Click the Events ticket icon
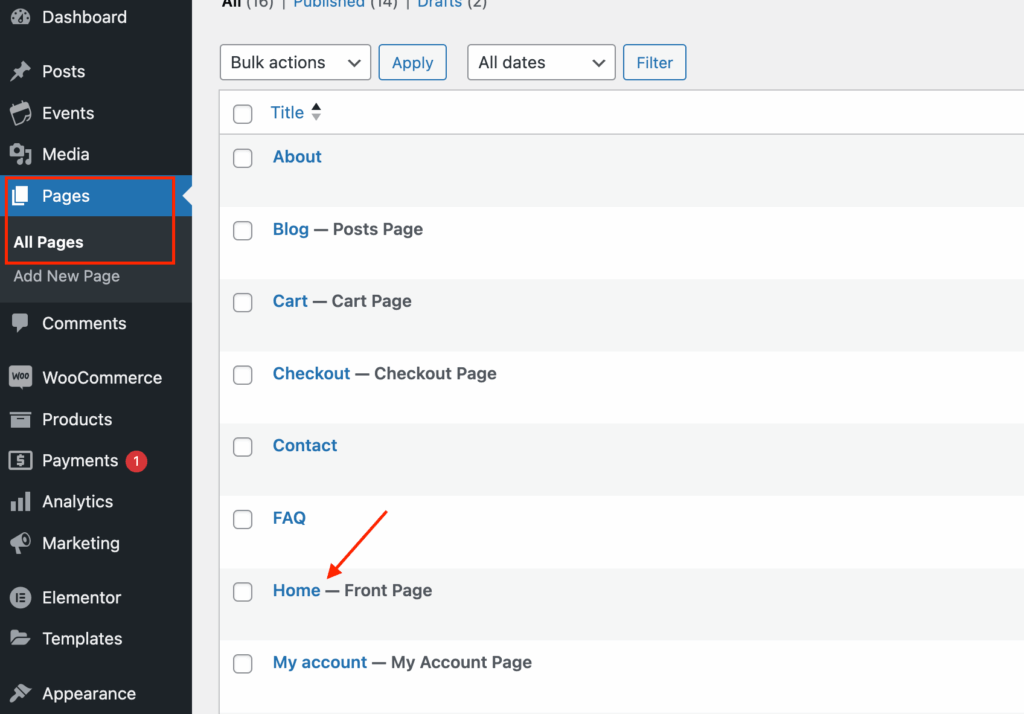This screenshot has width=1024, height=714. click(20, 113)
